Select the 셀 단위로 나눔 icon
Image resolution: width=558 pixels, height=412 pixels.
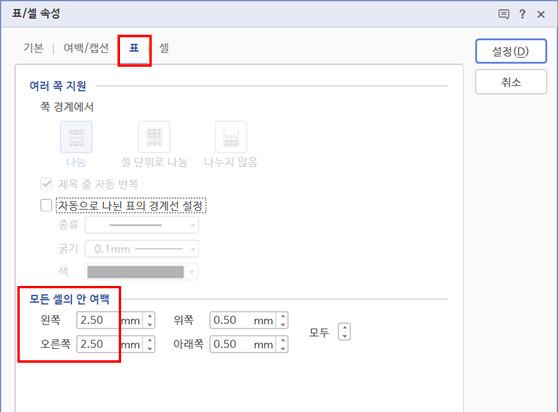pyautogui.click(x=154, y=137)
